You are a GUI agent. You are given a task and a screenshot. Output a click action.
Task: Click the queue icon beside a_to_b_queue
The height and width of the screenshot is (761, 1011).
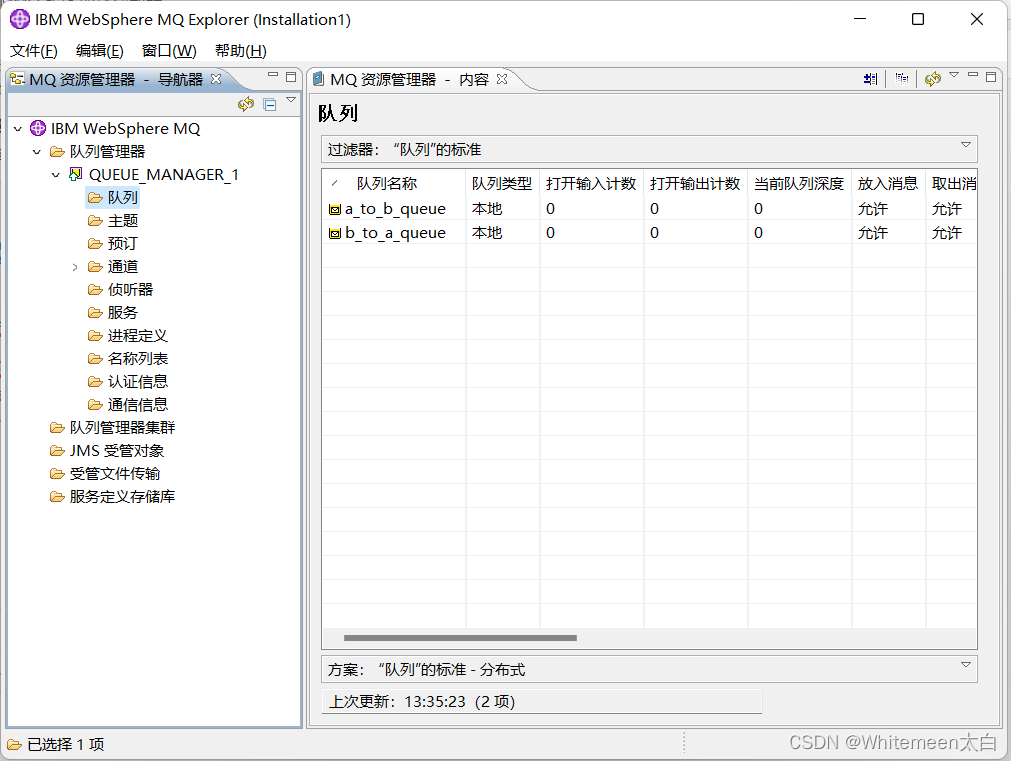click(x=335, y=210)
